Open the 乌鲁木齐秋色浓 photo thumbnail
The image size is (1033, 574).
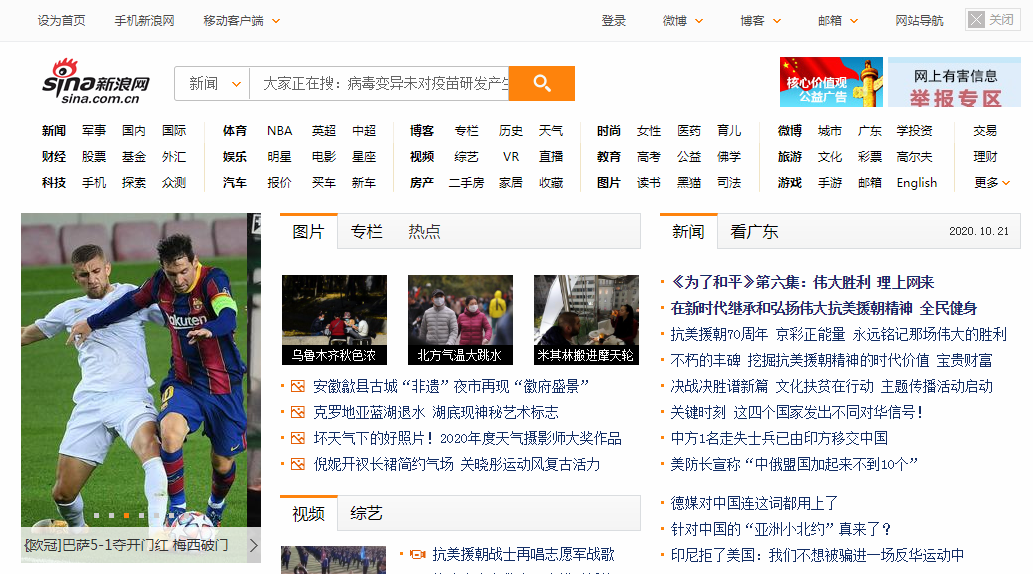pyautogui.click(x=334, y=320)
